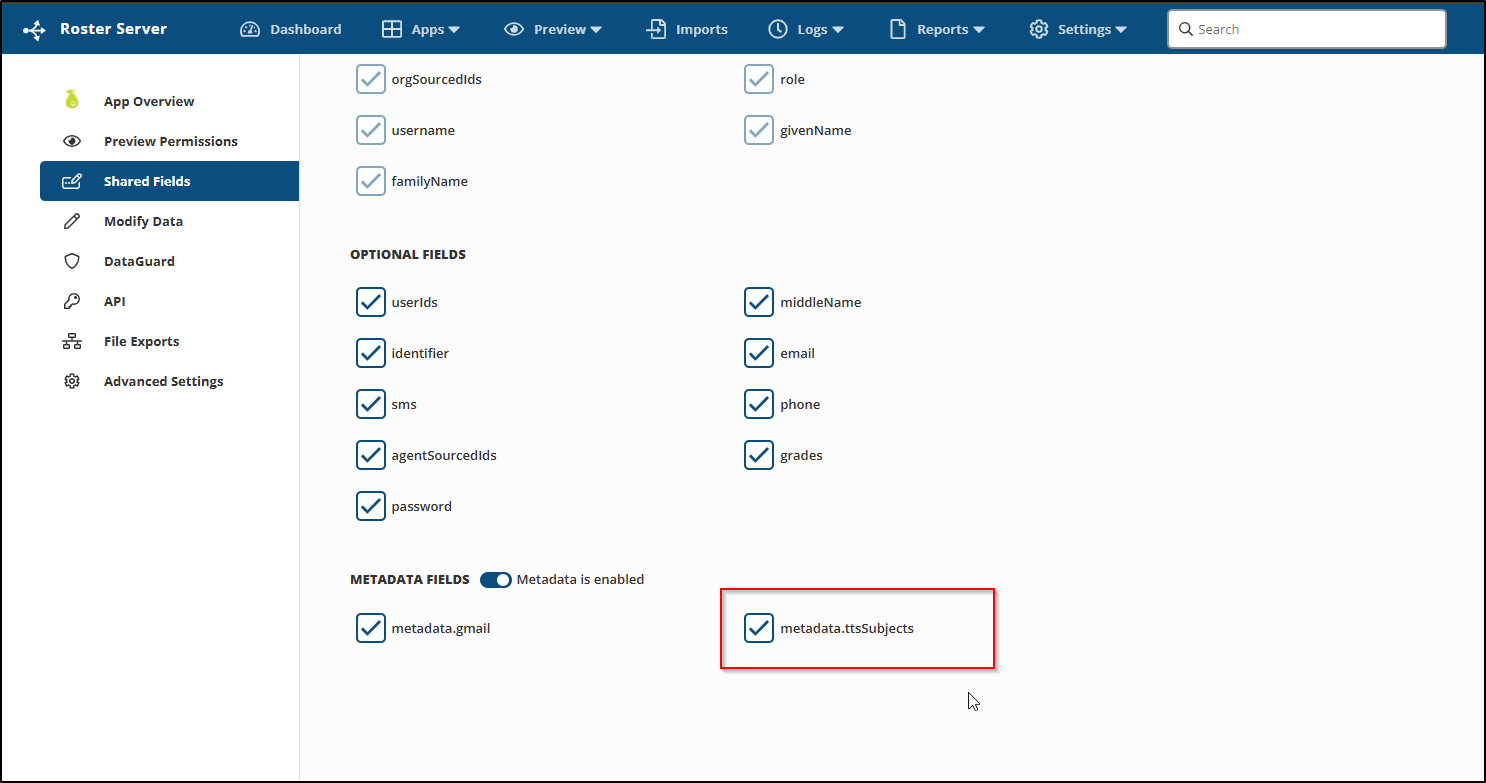The image size is (1486, 783).
Task: Click the Advanced Settings gear icon
Action: pyautogui.click(x=72, y=381)
